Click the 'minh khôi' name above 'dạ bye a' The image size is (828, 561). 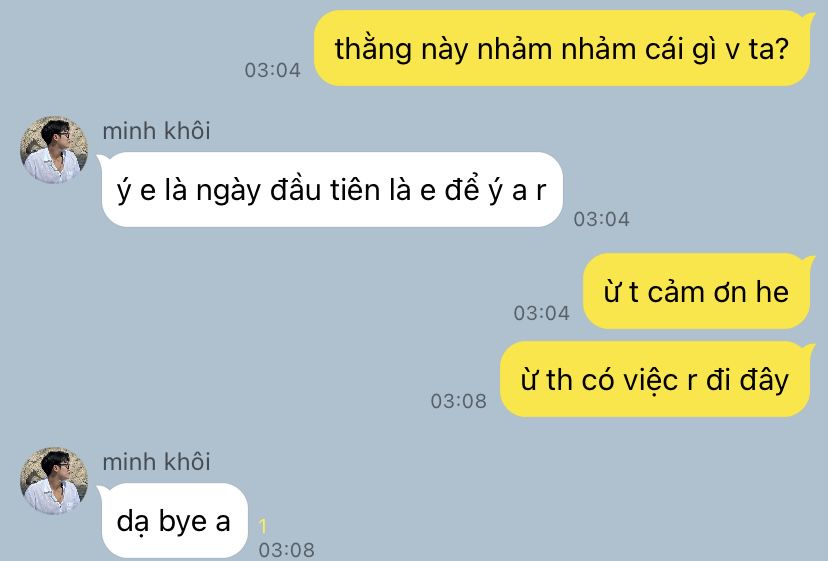(x=156, y=462)
